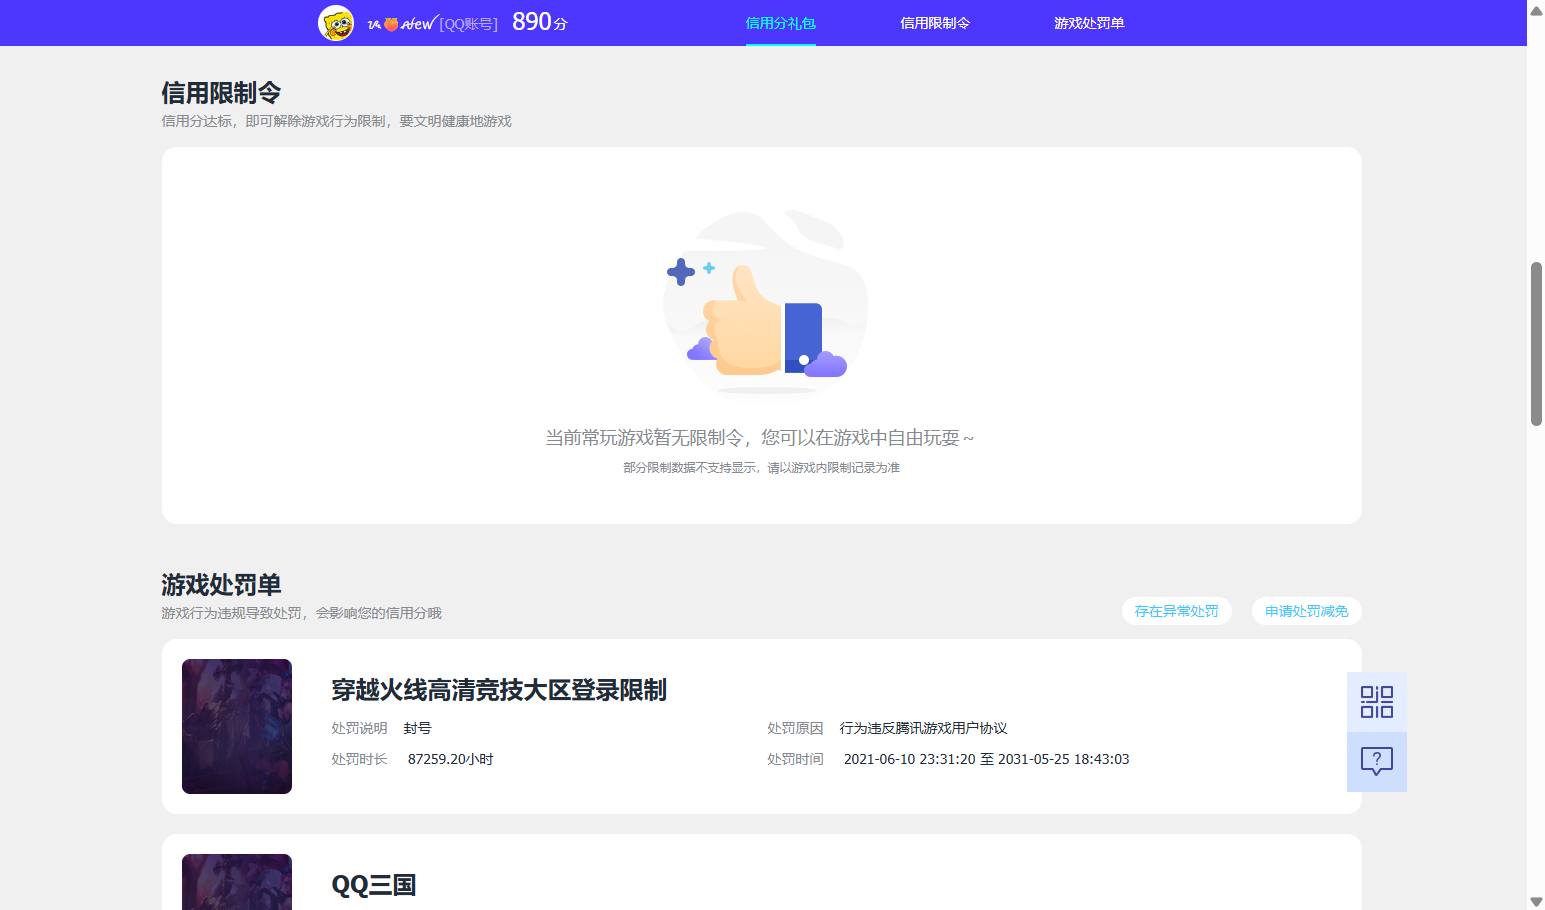Switch to the 信用分礼包 tab

point(781,23)
